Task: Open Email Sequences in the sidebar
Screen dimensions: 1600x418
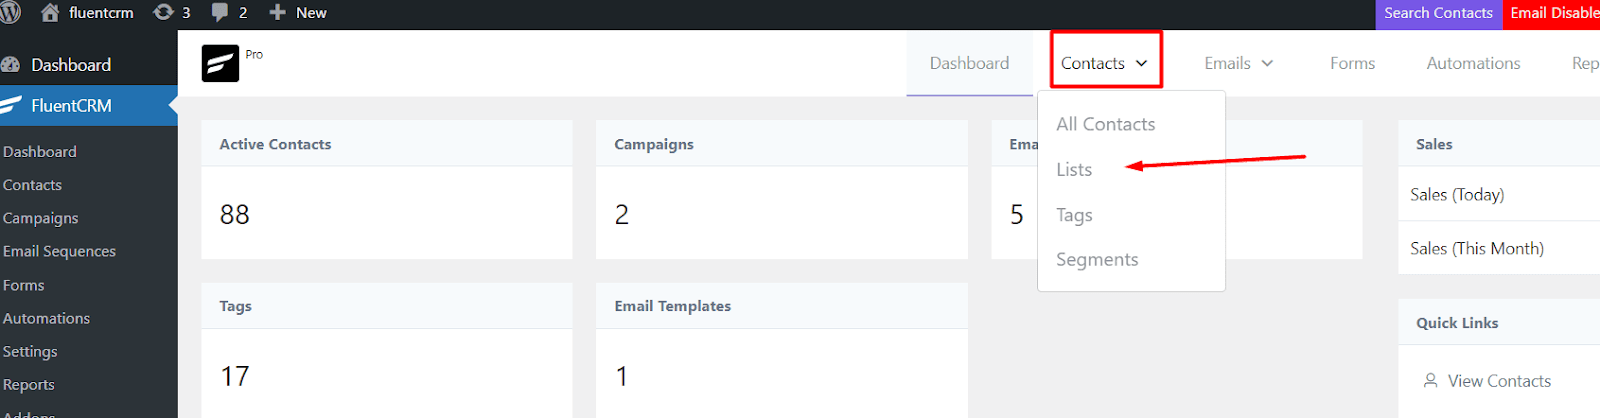Action: point(60,251)
